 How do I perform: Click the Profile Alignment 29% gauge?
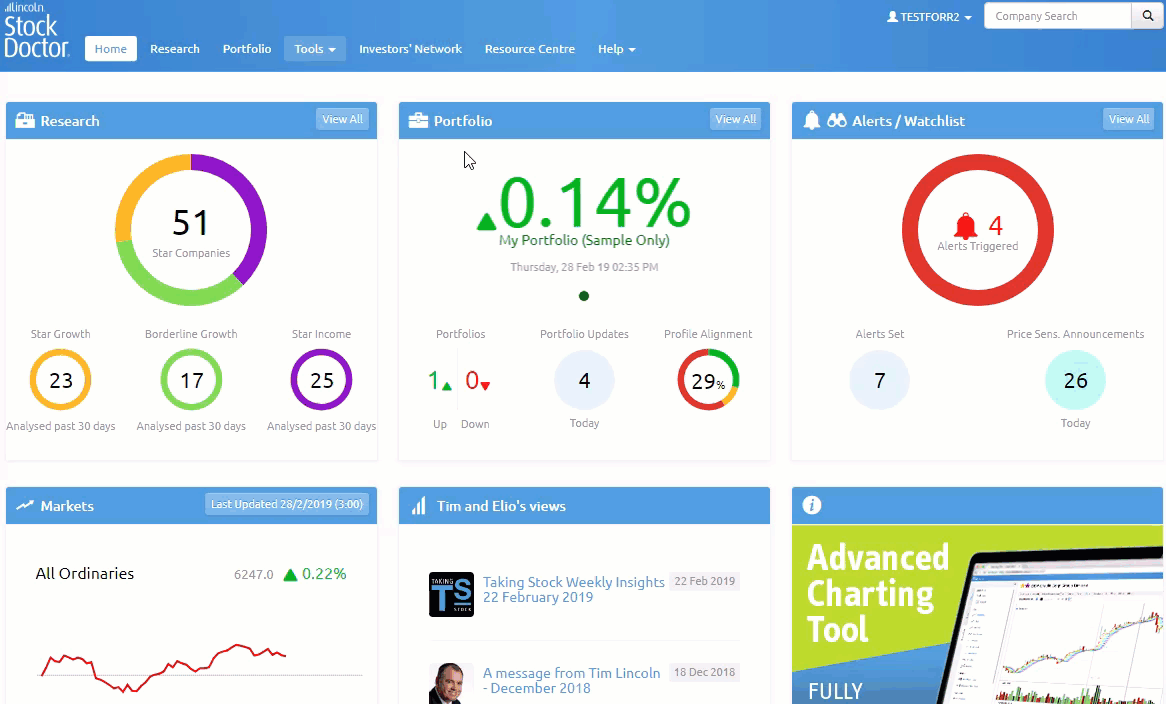(708, 380)
